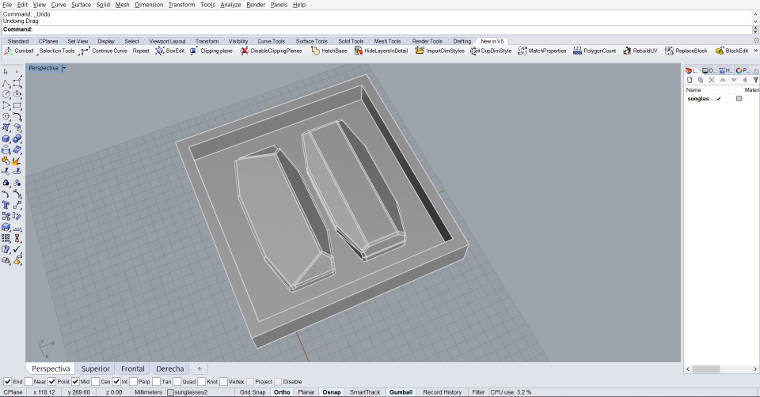The image size is (760, 397).
Task: Select the rectangle tool in sidebar
Action: click(x=17, y=105)
